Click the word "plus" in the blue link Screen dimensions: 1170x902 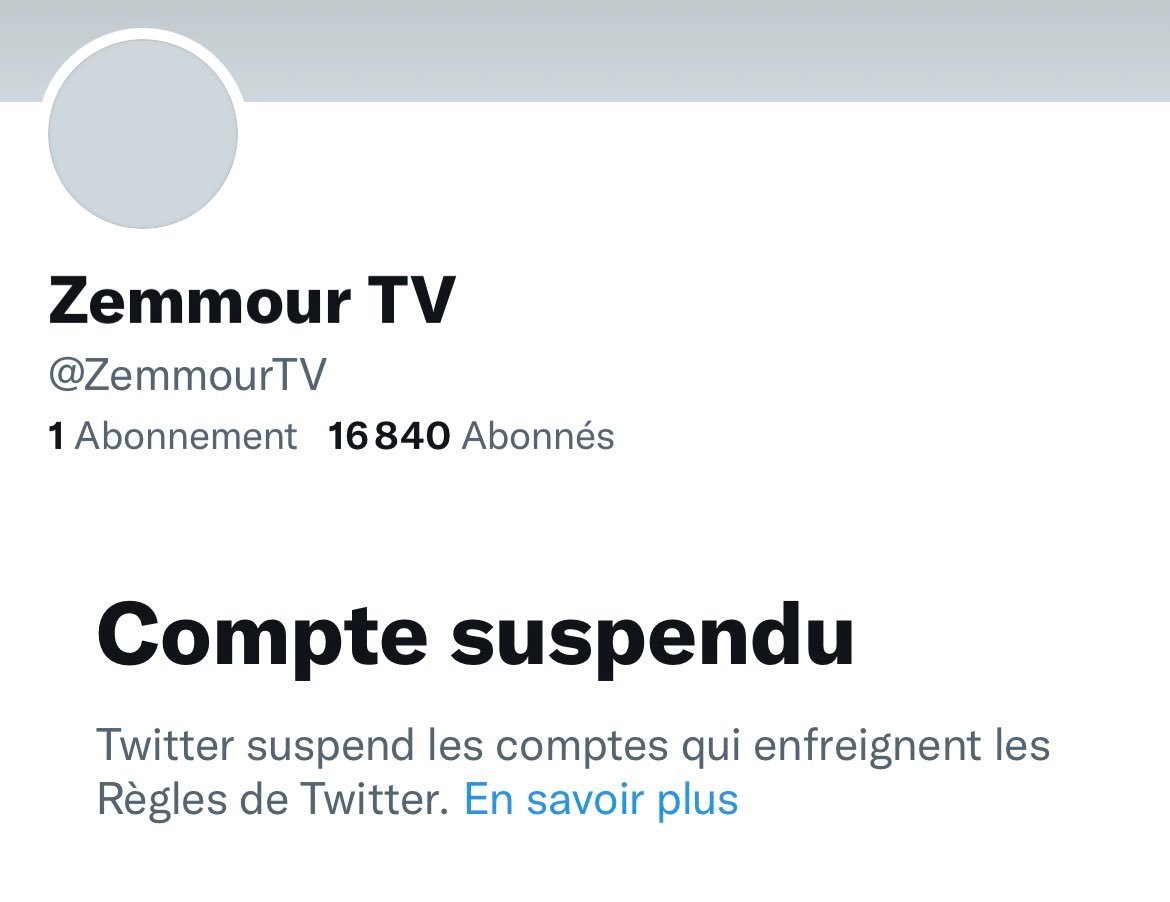click(x=697, y=801)
